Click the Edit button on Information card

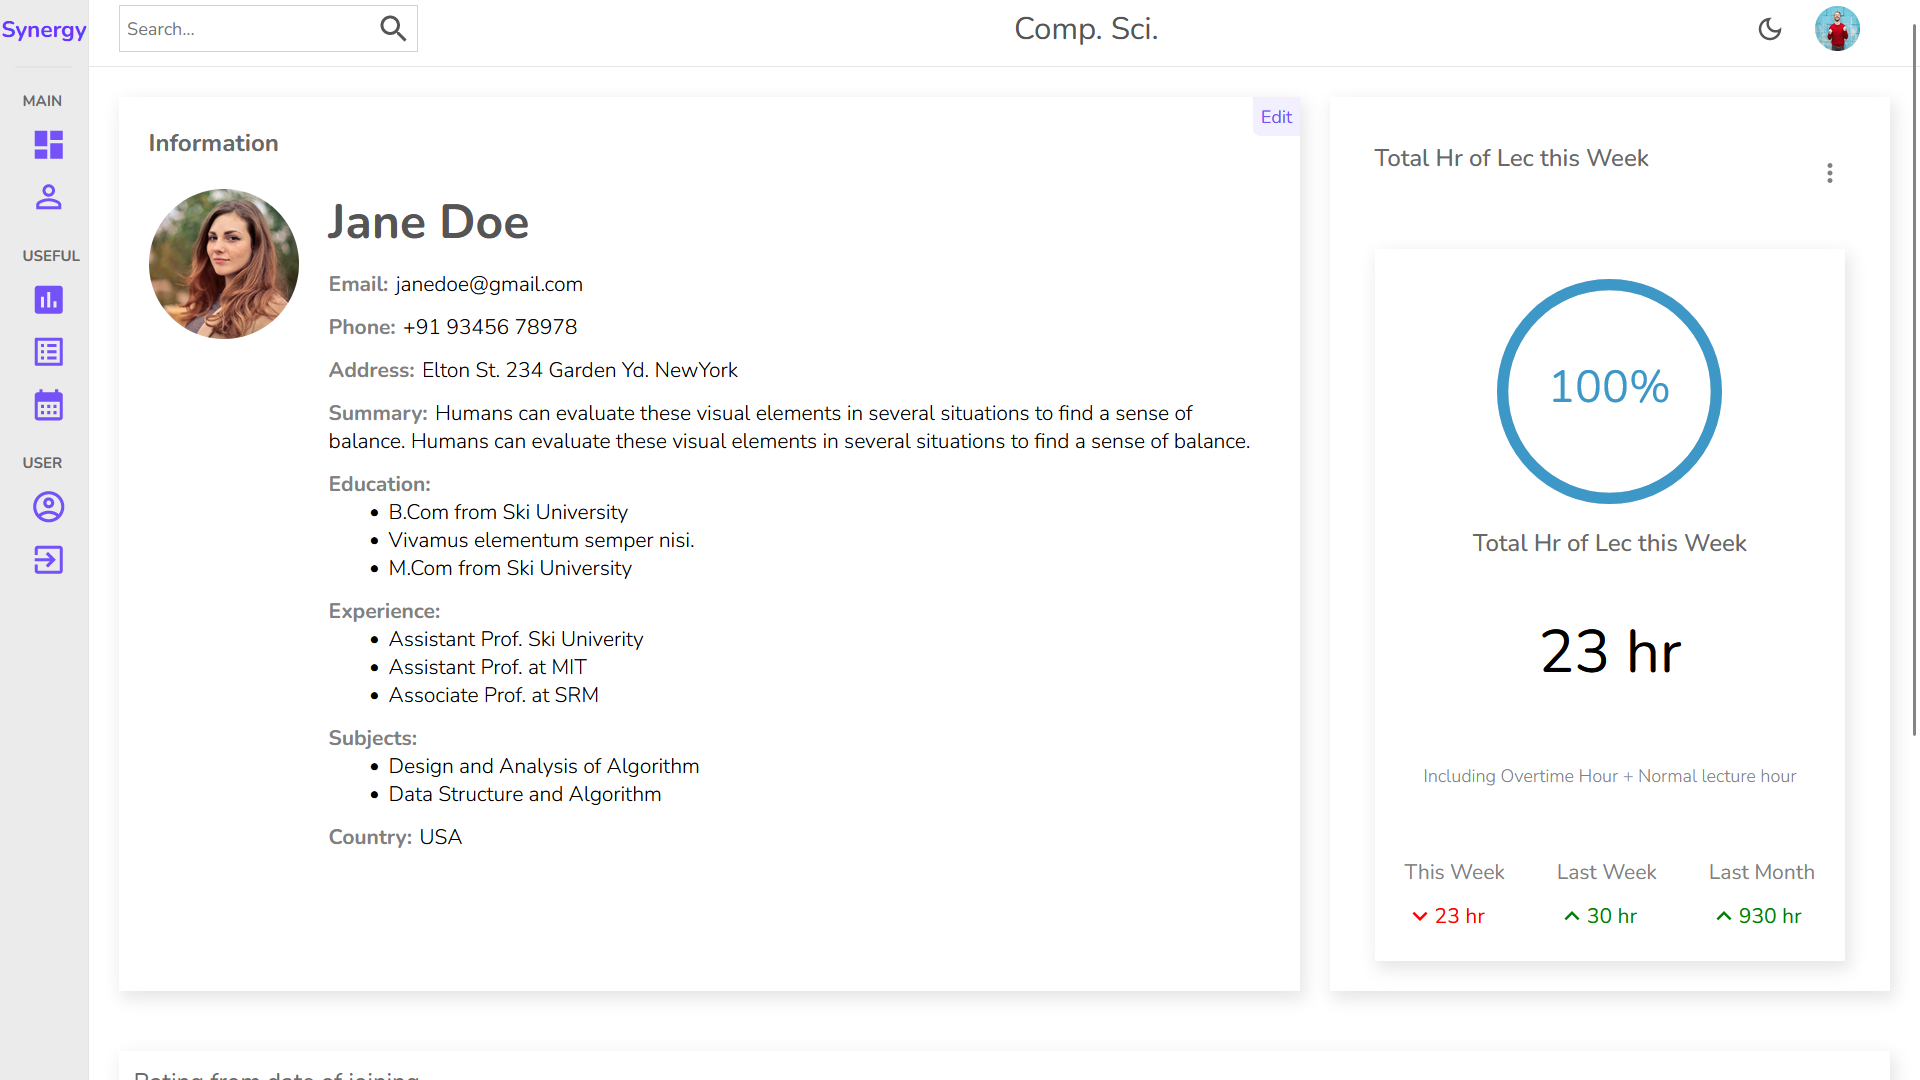pos(1276,117)
